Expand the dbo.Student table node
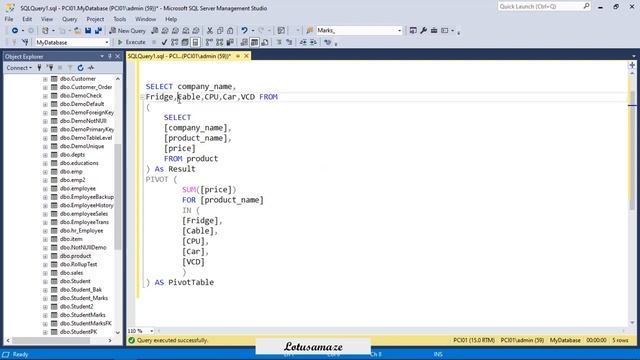Viewport: 640px width, 360px height. [x=45, y=281]
